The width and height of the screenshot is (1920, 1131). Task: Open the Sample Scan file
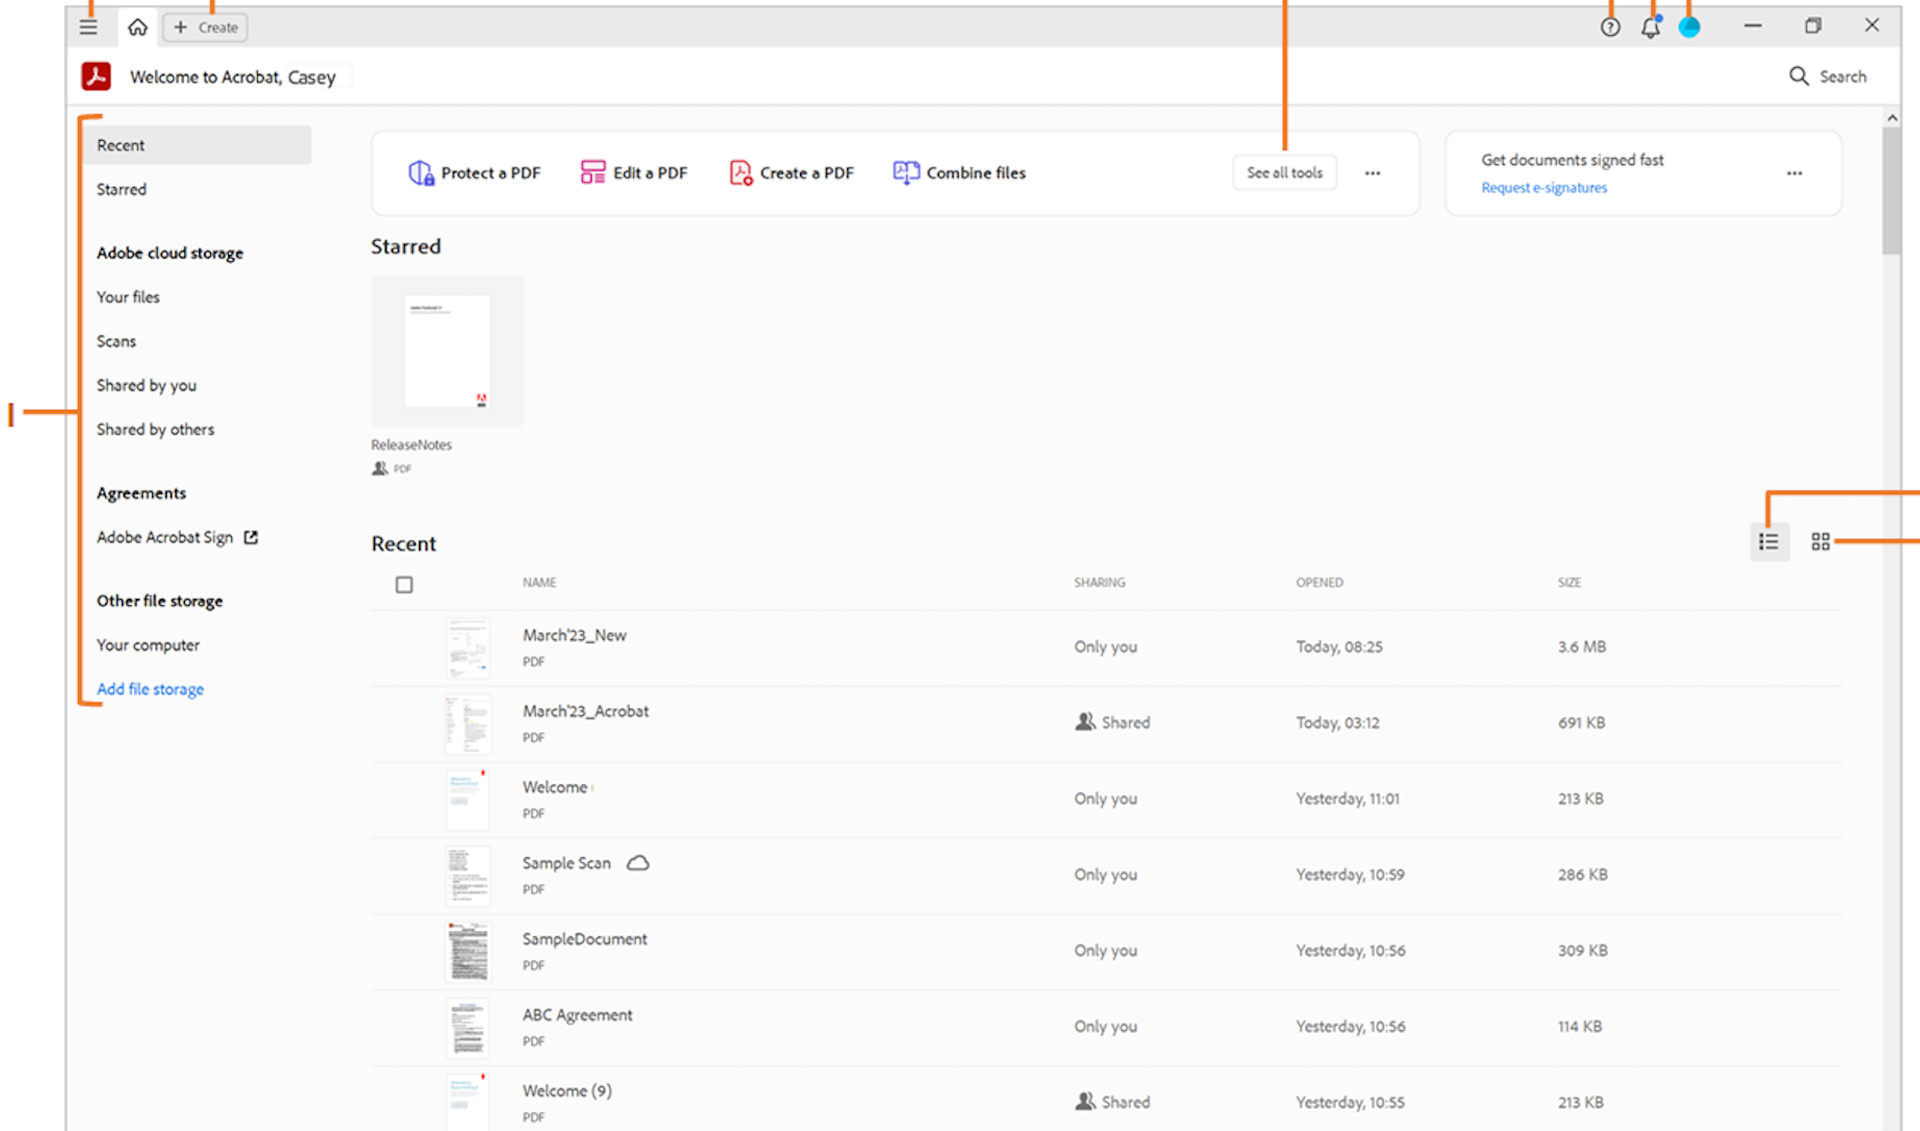[x=566, y=863]
